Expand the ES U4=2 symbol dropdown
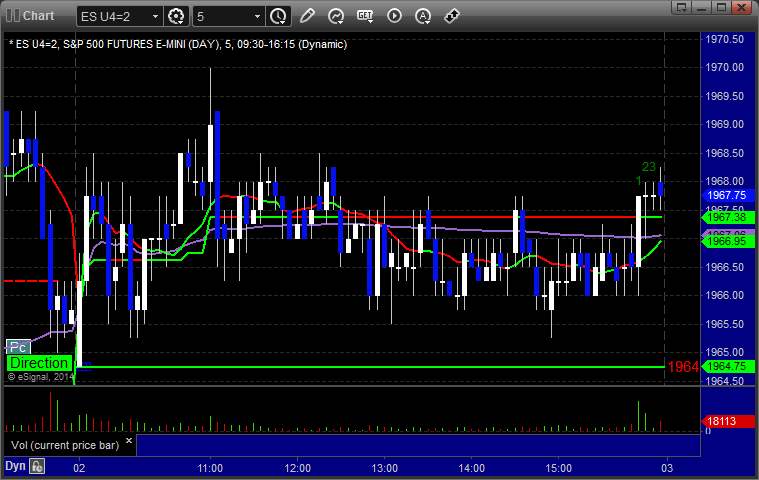Screen dimensions: 759x480 click(x=154, y=16)
